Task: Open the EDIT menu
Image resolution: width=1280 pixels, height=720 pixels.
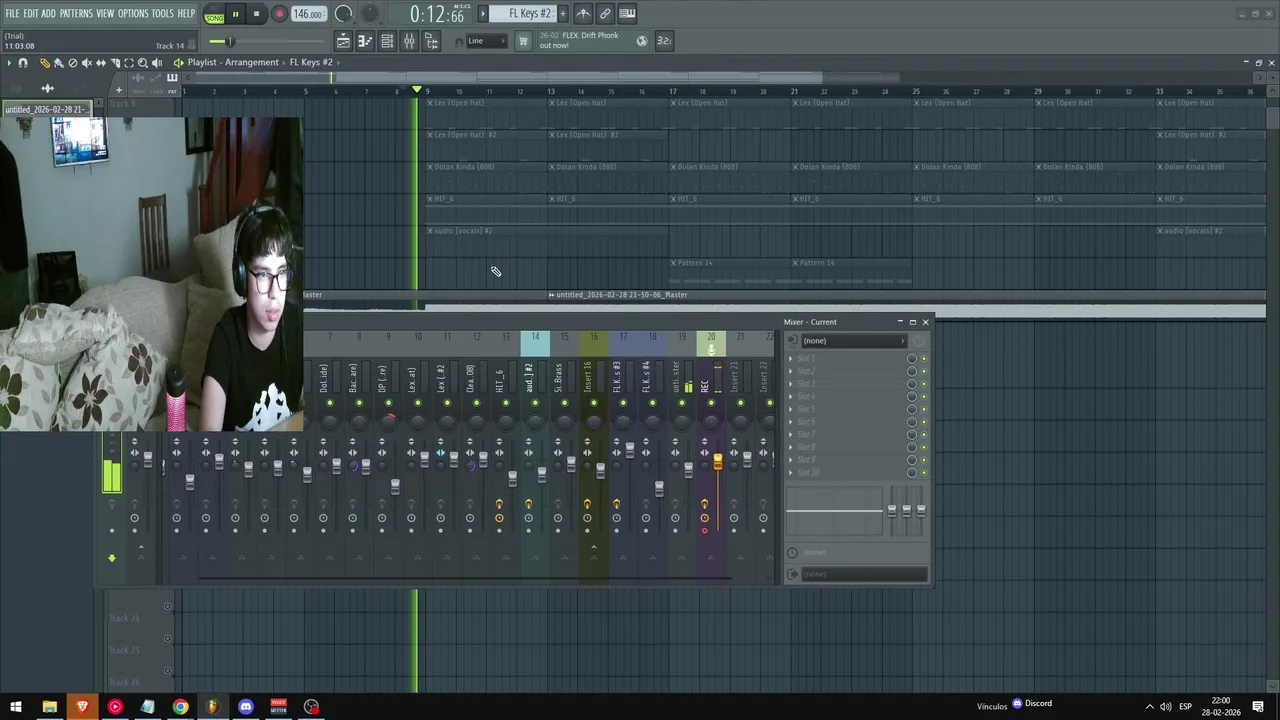Action: click(x=31, y=14)
